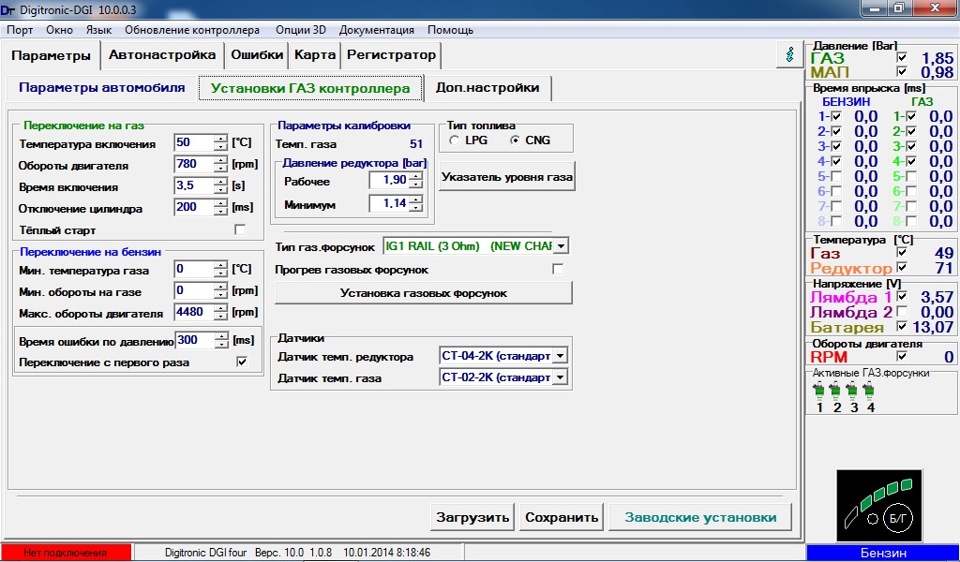Image resolution: width=960 pixels, height=562 pixels.
Task: Click Установка газовых форсунок button
Action: tap(423, 293)
